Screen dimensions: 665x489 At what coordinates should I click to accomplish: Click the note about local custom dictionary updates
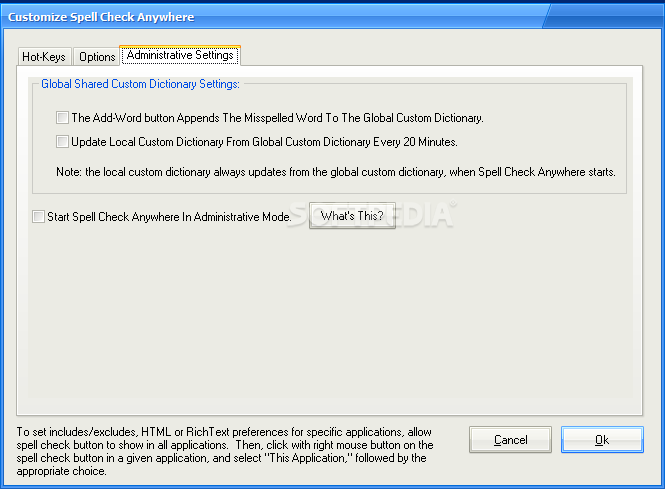tap(336, 172)
